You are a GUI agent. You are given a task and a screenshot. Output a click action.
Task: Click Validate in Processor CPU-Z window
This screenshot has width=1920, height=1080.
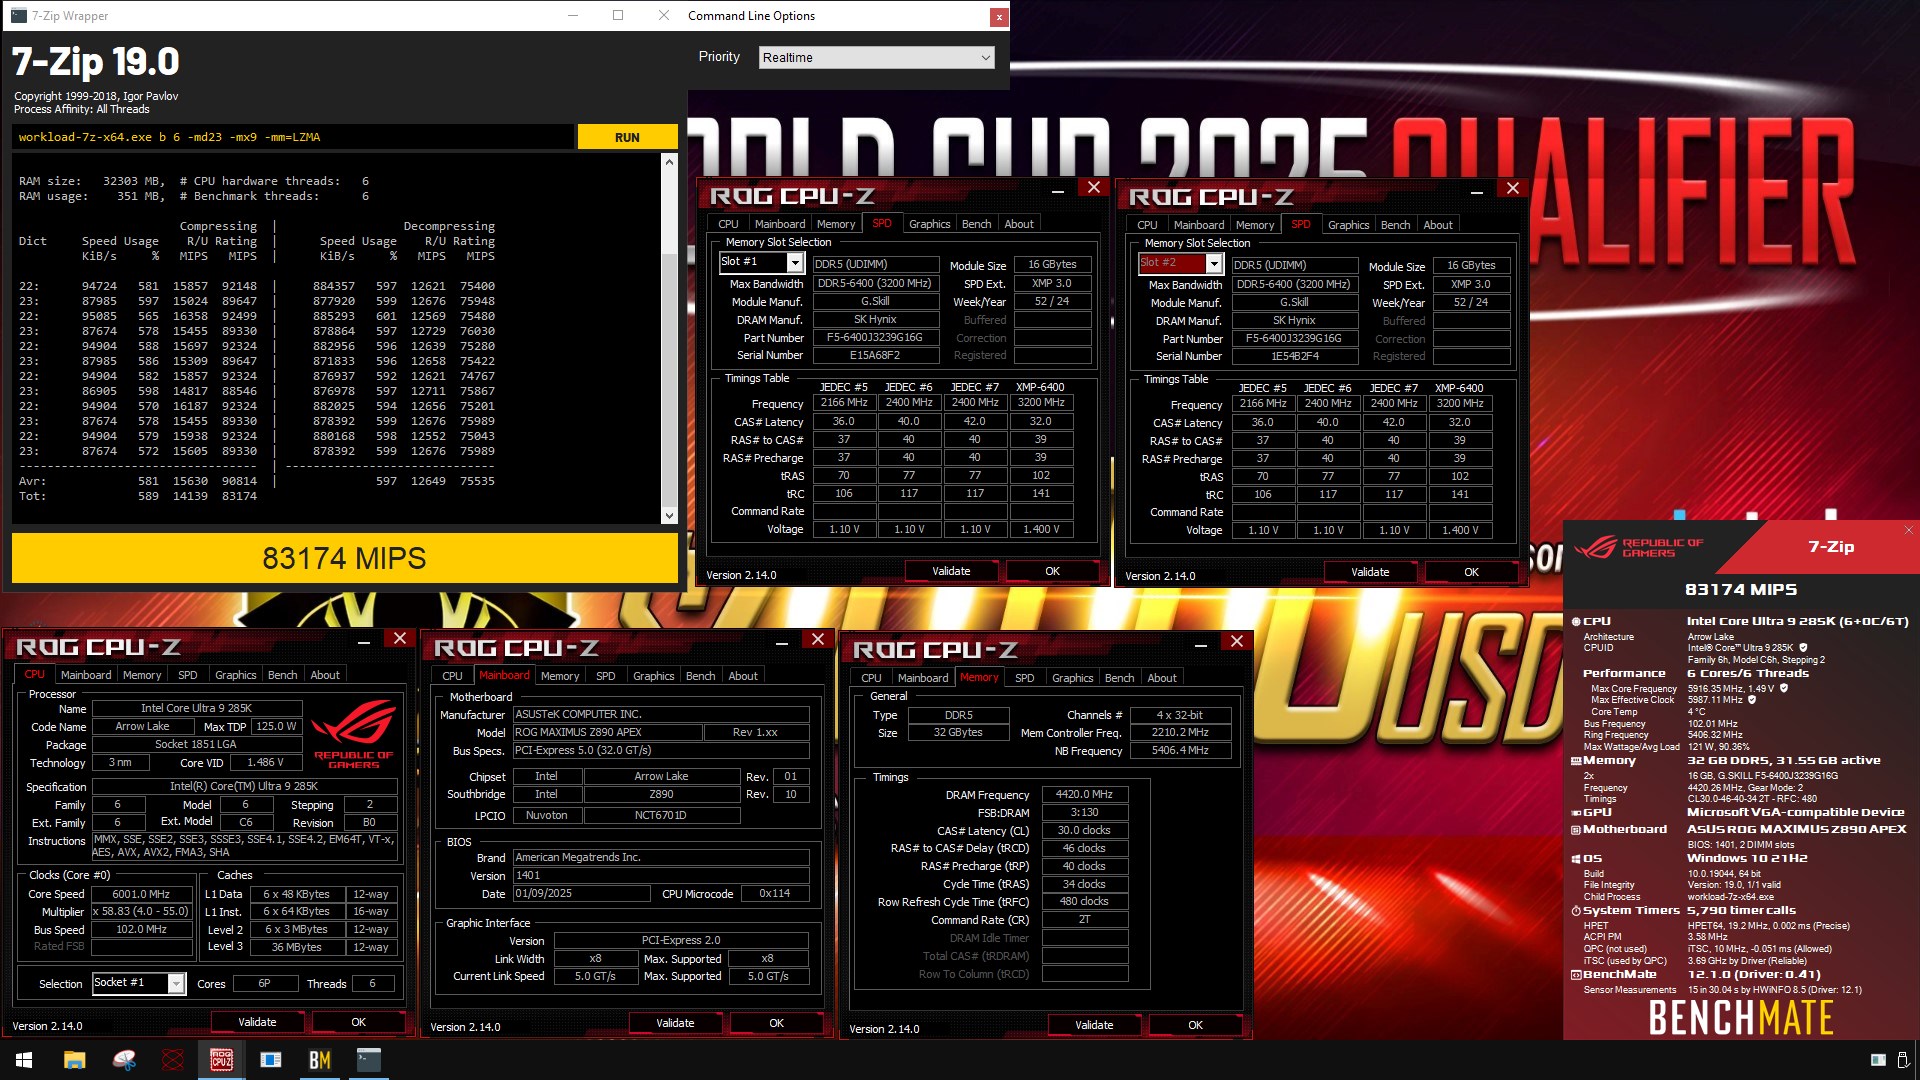pos(257,1022)
